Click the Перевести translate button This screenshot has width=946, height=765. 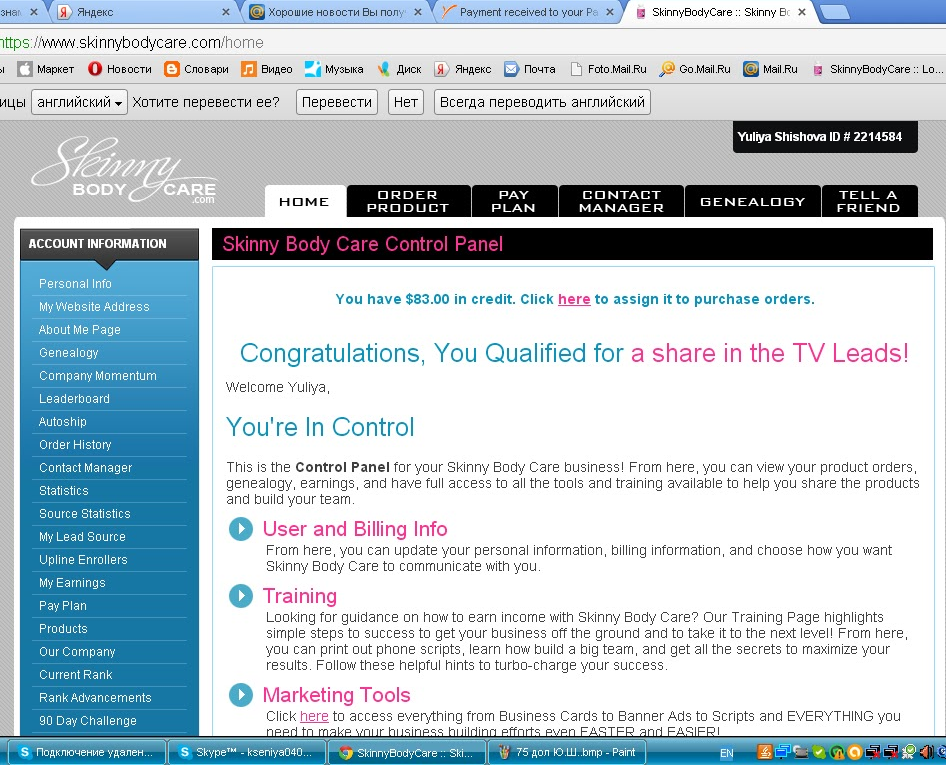coord(337,102)
